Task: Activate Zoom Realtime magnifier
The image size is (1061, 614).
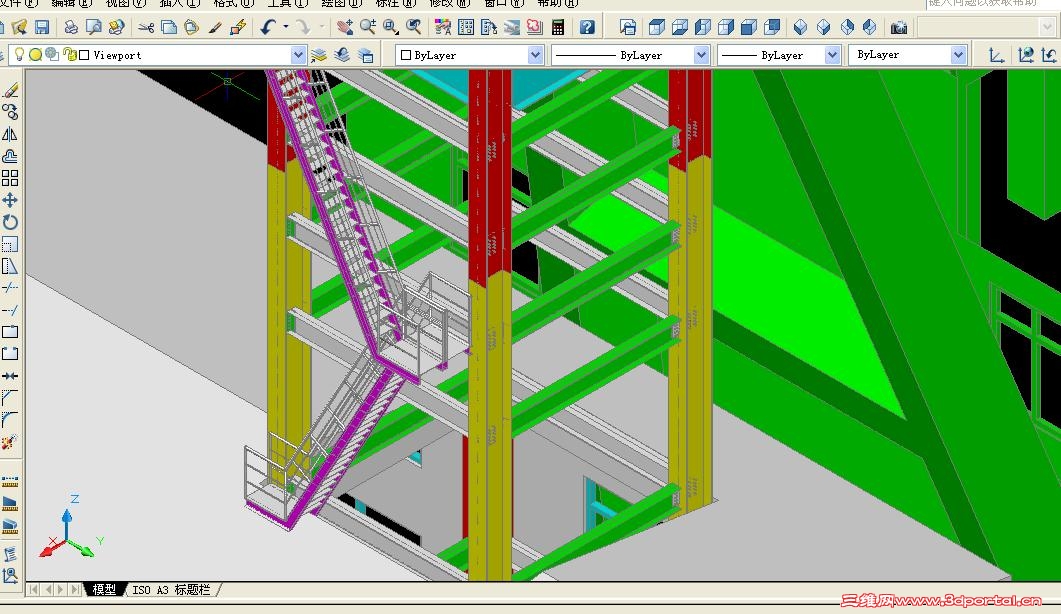Action: pos(368,27)
